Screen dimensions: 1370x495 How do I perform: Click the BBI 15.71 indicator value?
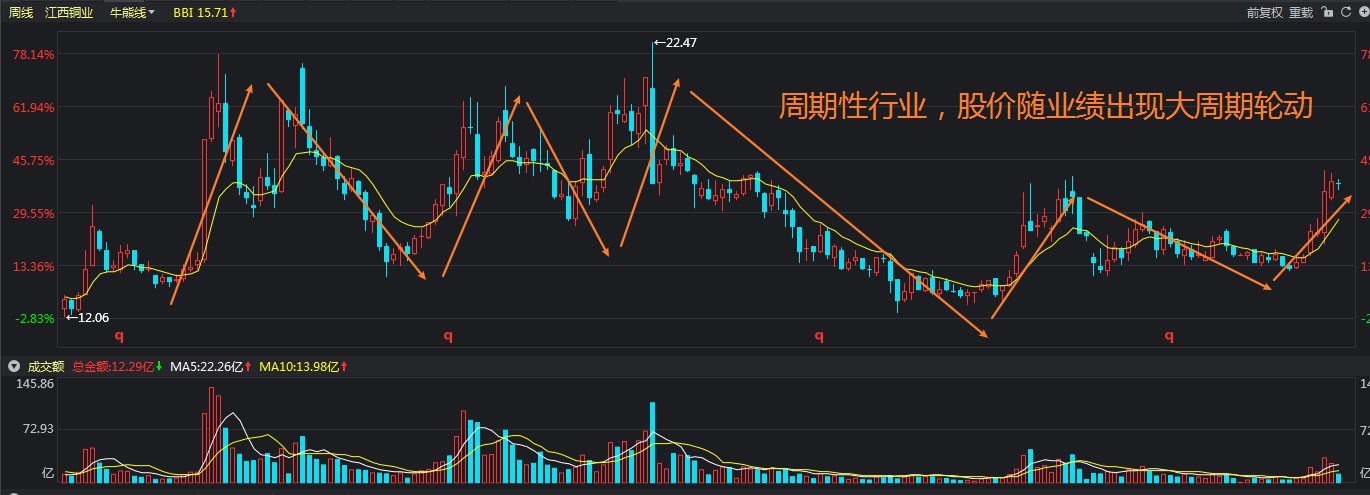[x=204, y=13]
